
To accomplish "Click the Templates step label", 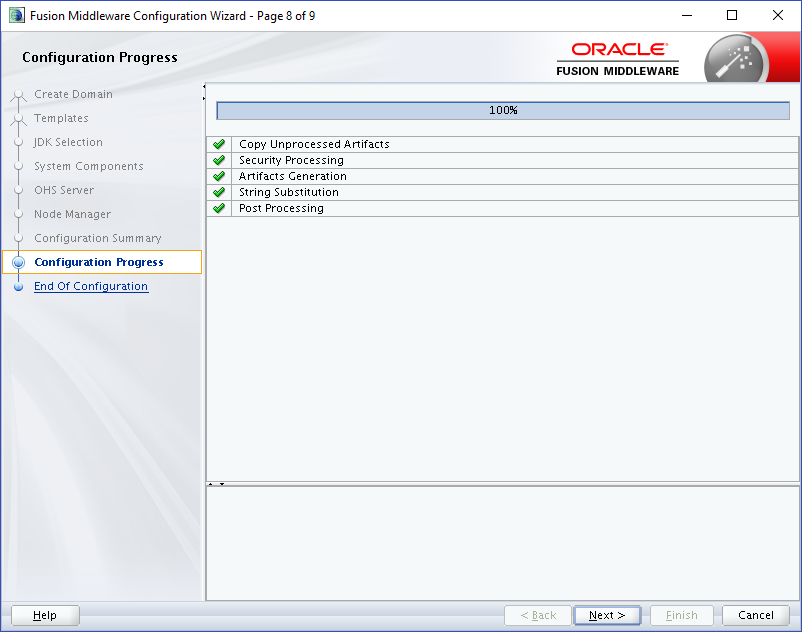I will [x=61, y=118].
